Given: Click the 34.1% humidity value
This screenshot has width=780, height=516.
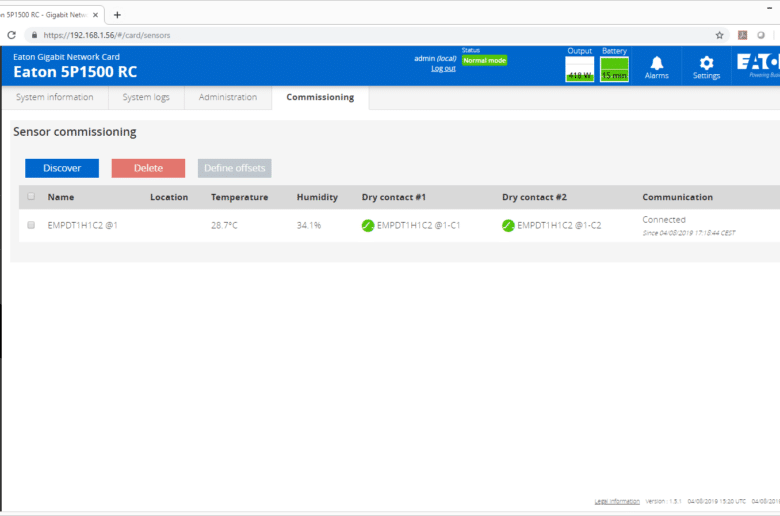Looking at the screenshot, I should coord(309,225).
